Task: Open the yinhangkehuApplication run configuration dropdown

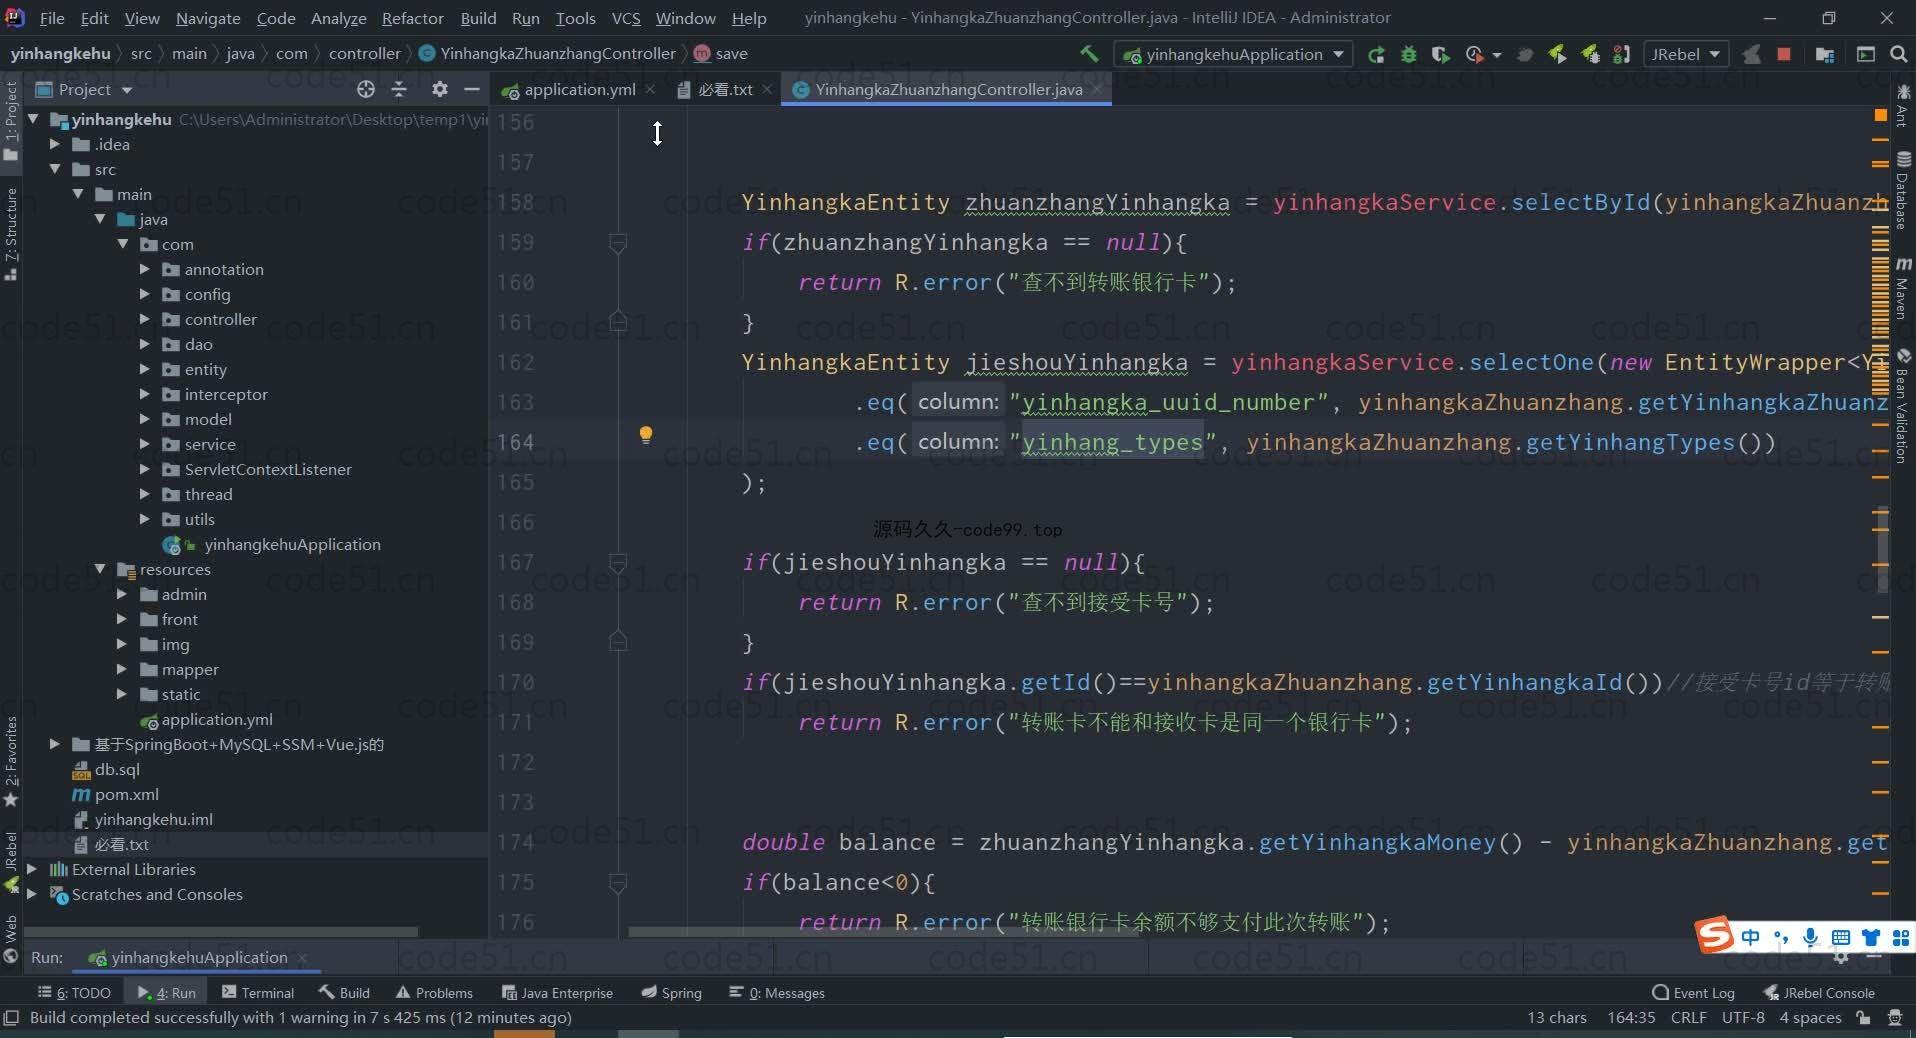Action: coord(1234,54)
